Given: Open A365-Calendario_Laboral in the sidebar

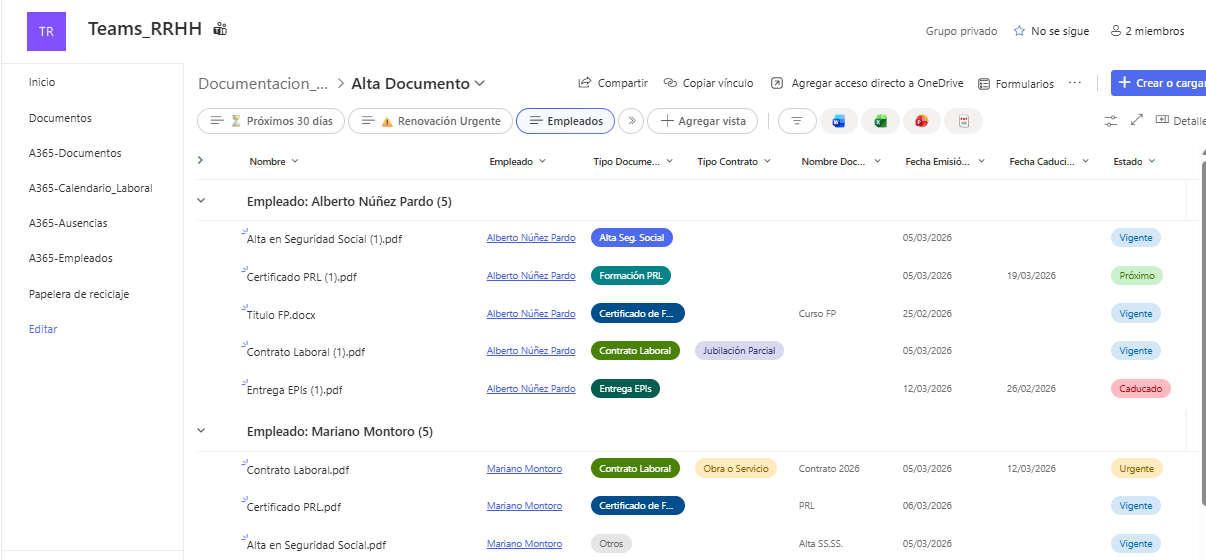Looking at the screenshot, I should pos(90,188).
